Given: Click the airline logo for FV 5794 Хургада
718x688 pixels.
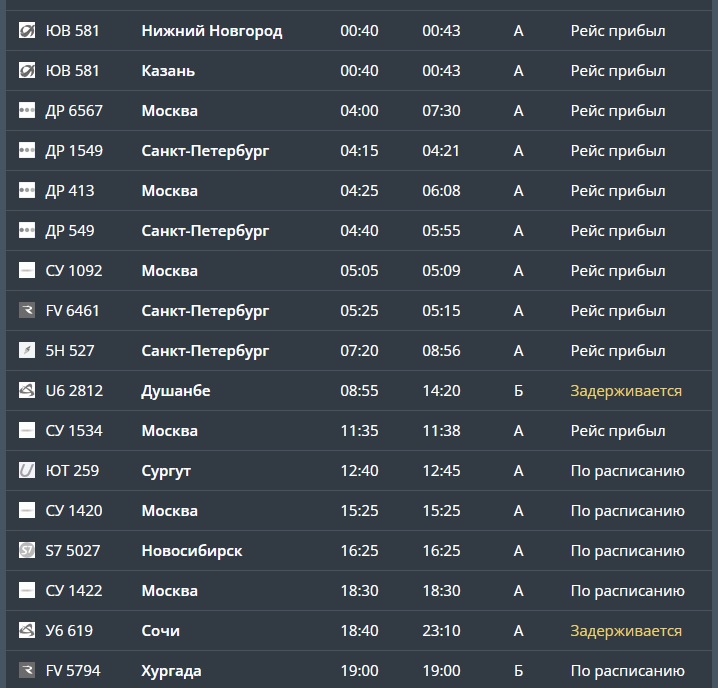Looking at the screenshot, I should pos(27,671).
